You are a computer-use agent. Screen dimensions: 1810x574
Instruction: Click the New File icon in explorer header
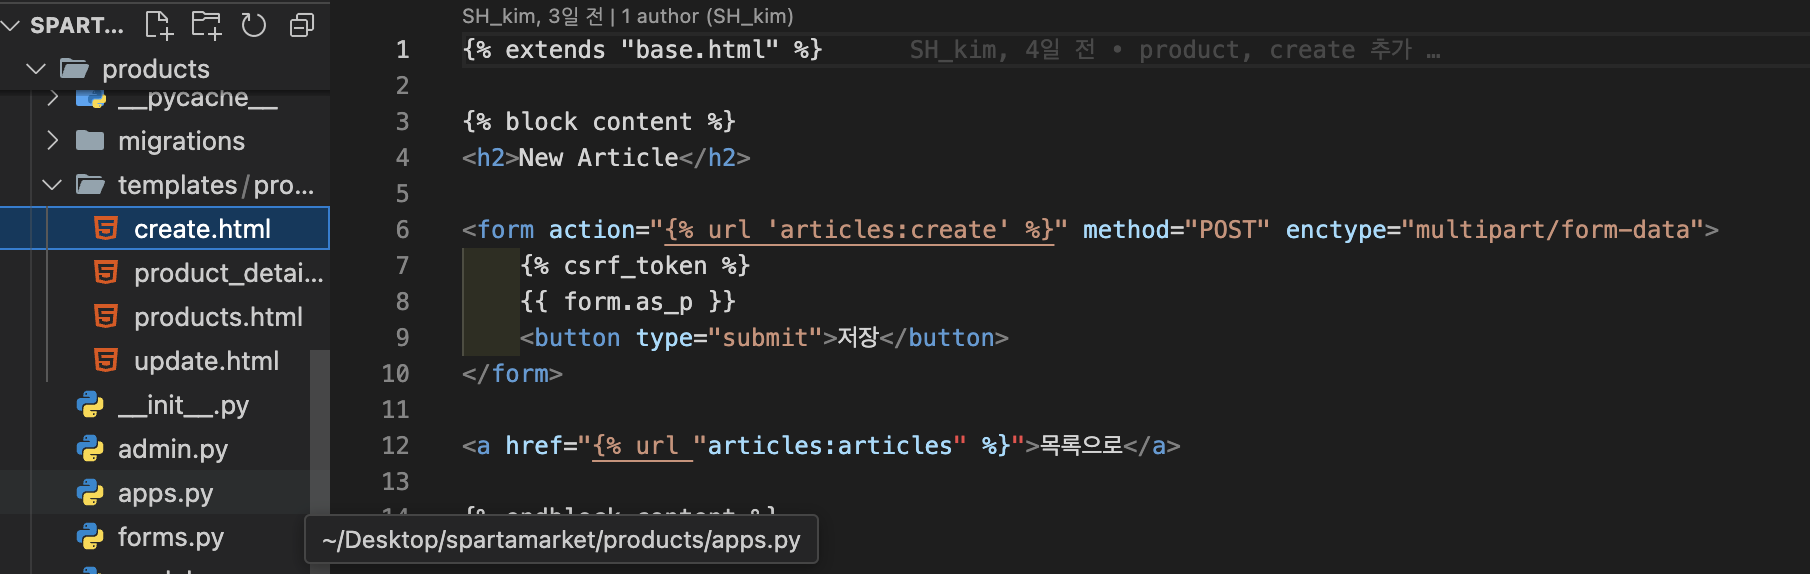click(159, 25)
